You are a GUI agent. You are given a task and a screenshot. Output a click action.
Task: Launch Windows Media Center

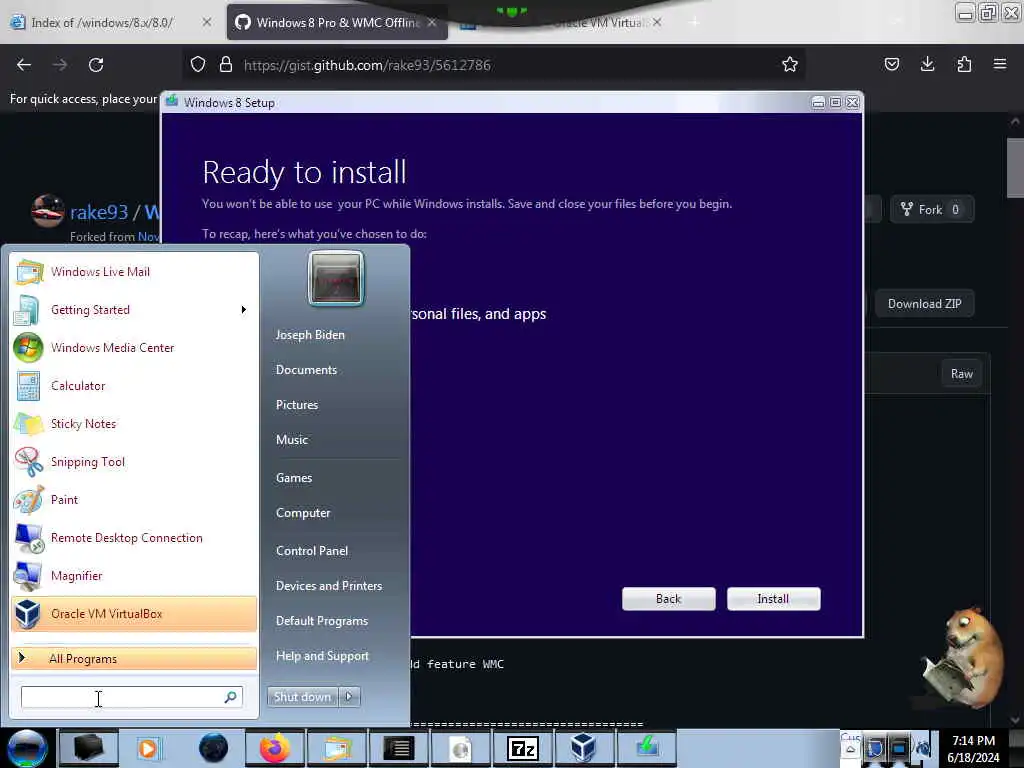(134, 347)
